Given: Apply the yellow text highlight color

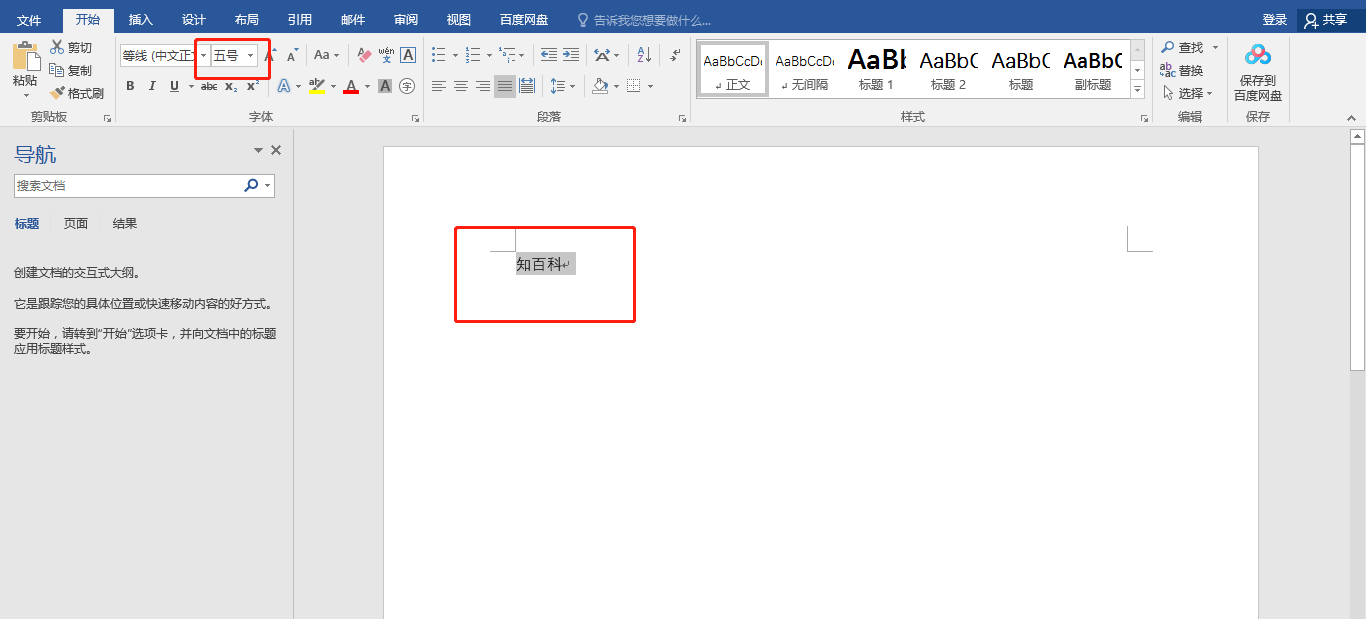Looking at the screenshot, I should coord(317,86).
